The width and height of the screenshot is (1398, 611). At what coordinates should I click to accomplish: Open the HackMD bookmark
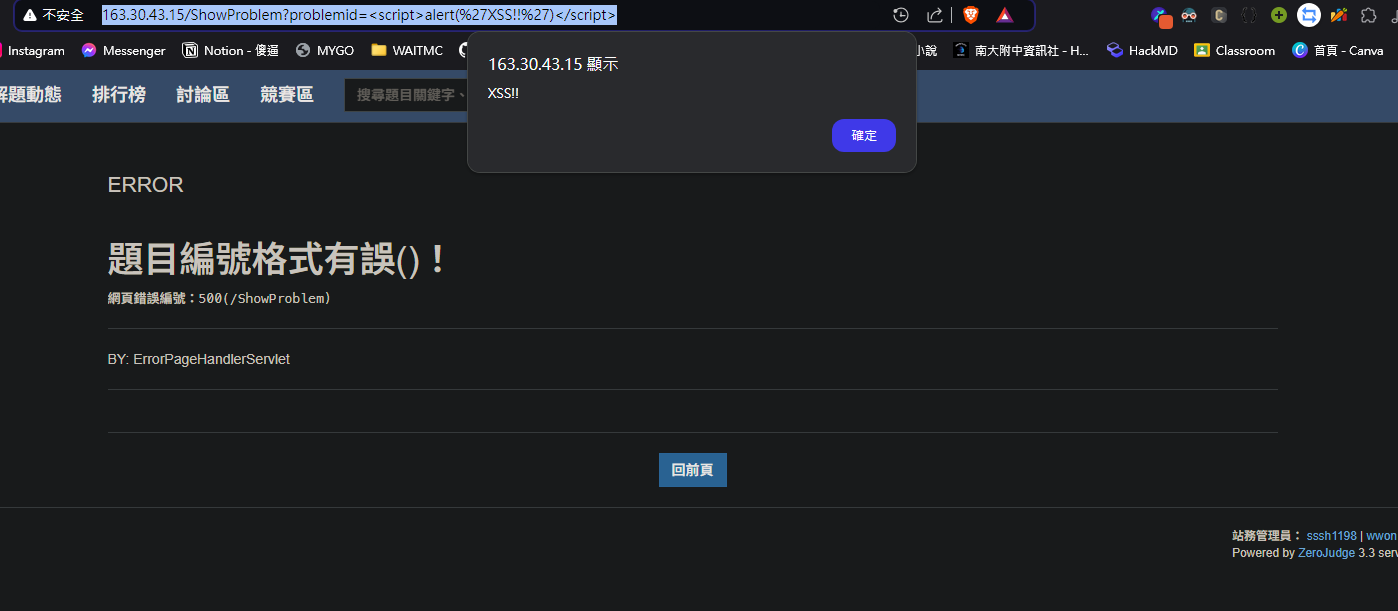click(1142, 50)
